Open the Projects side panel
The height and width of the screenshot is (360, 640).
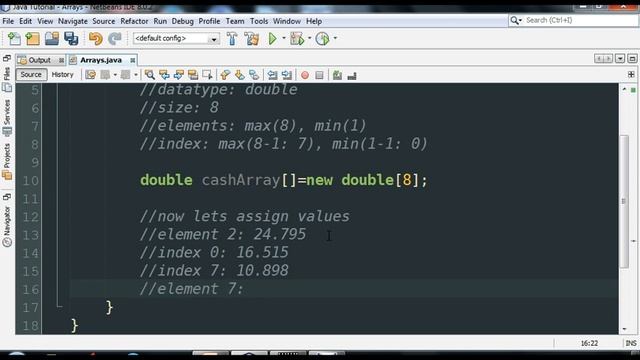(7, 161)
